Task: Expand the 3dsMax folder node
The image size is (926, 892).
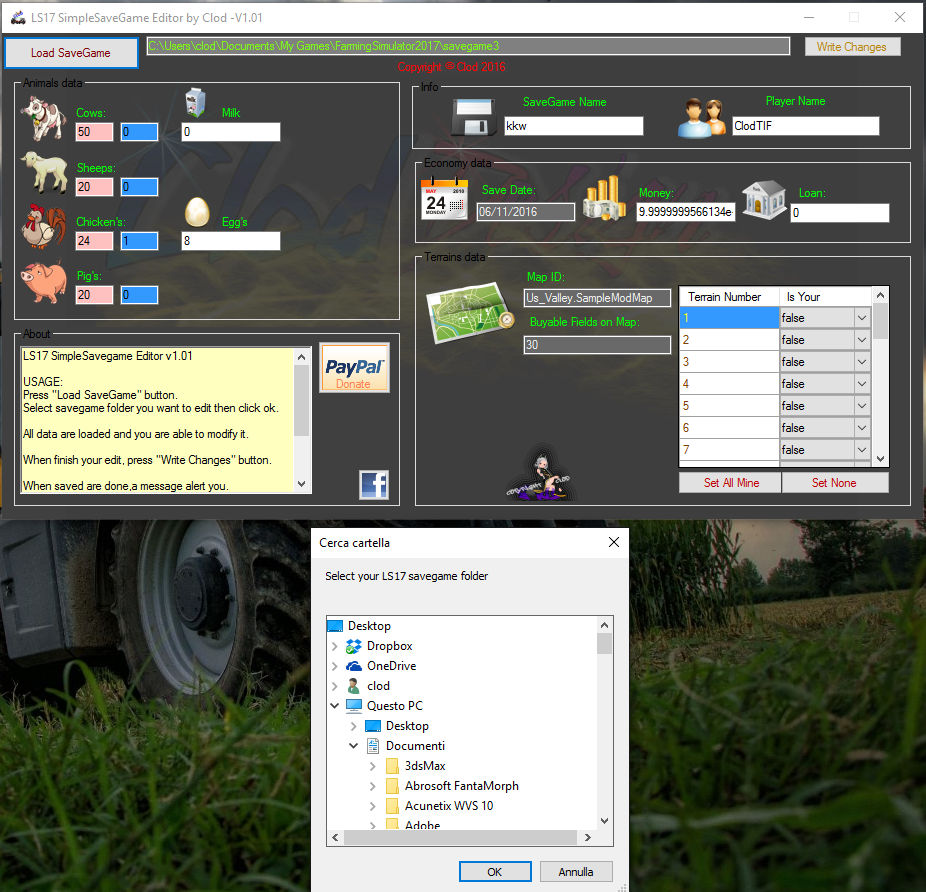Action: click(x=373, y=766)
